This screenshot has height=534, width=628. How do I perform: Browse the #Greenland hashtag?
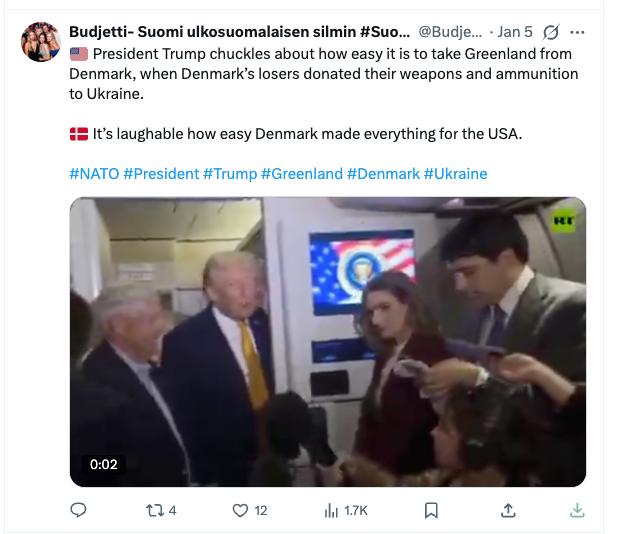coord(301,173)
